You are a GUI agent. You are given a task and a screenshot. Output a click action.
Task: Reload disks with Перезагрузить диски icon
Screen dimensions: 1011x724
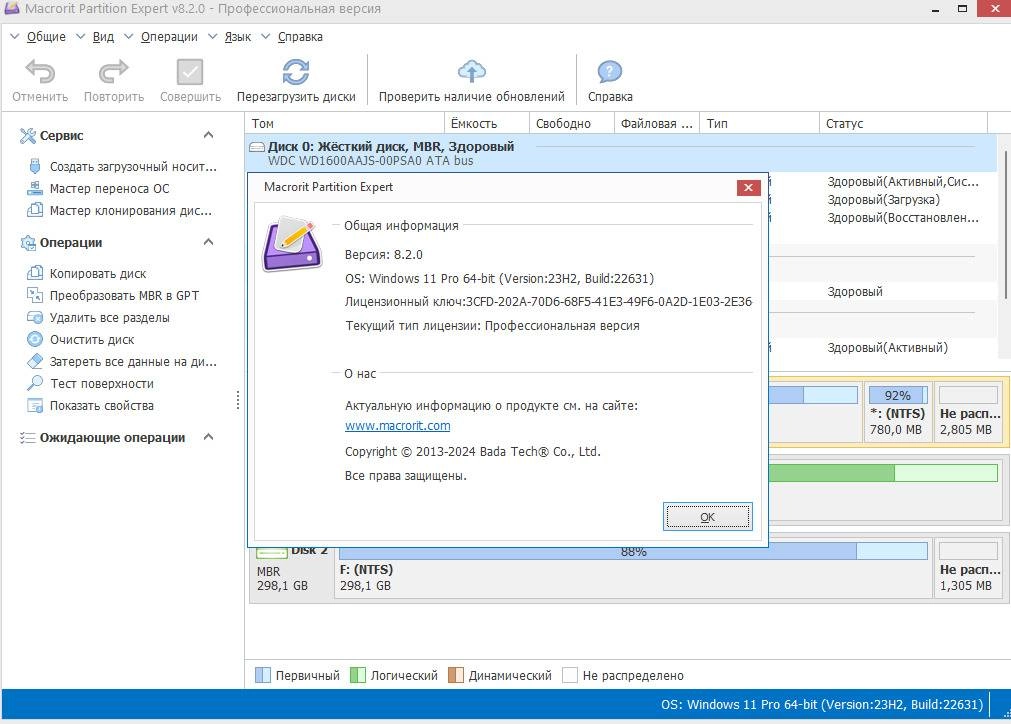pos(296,72)
